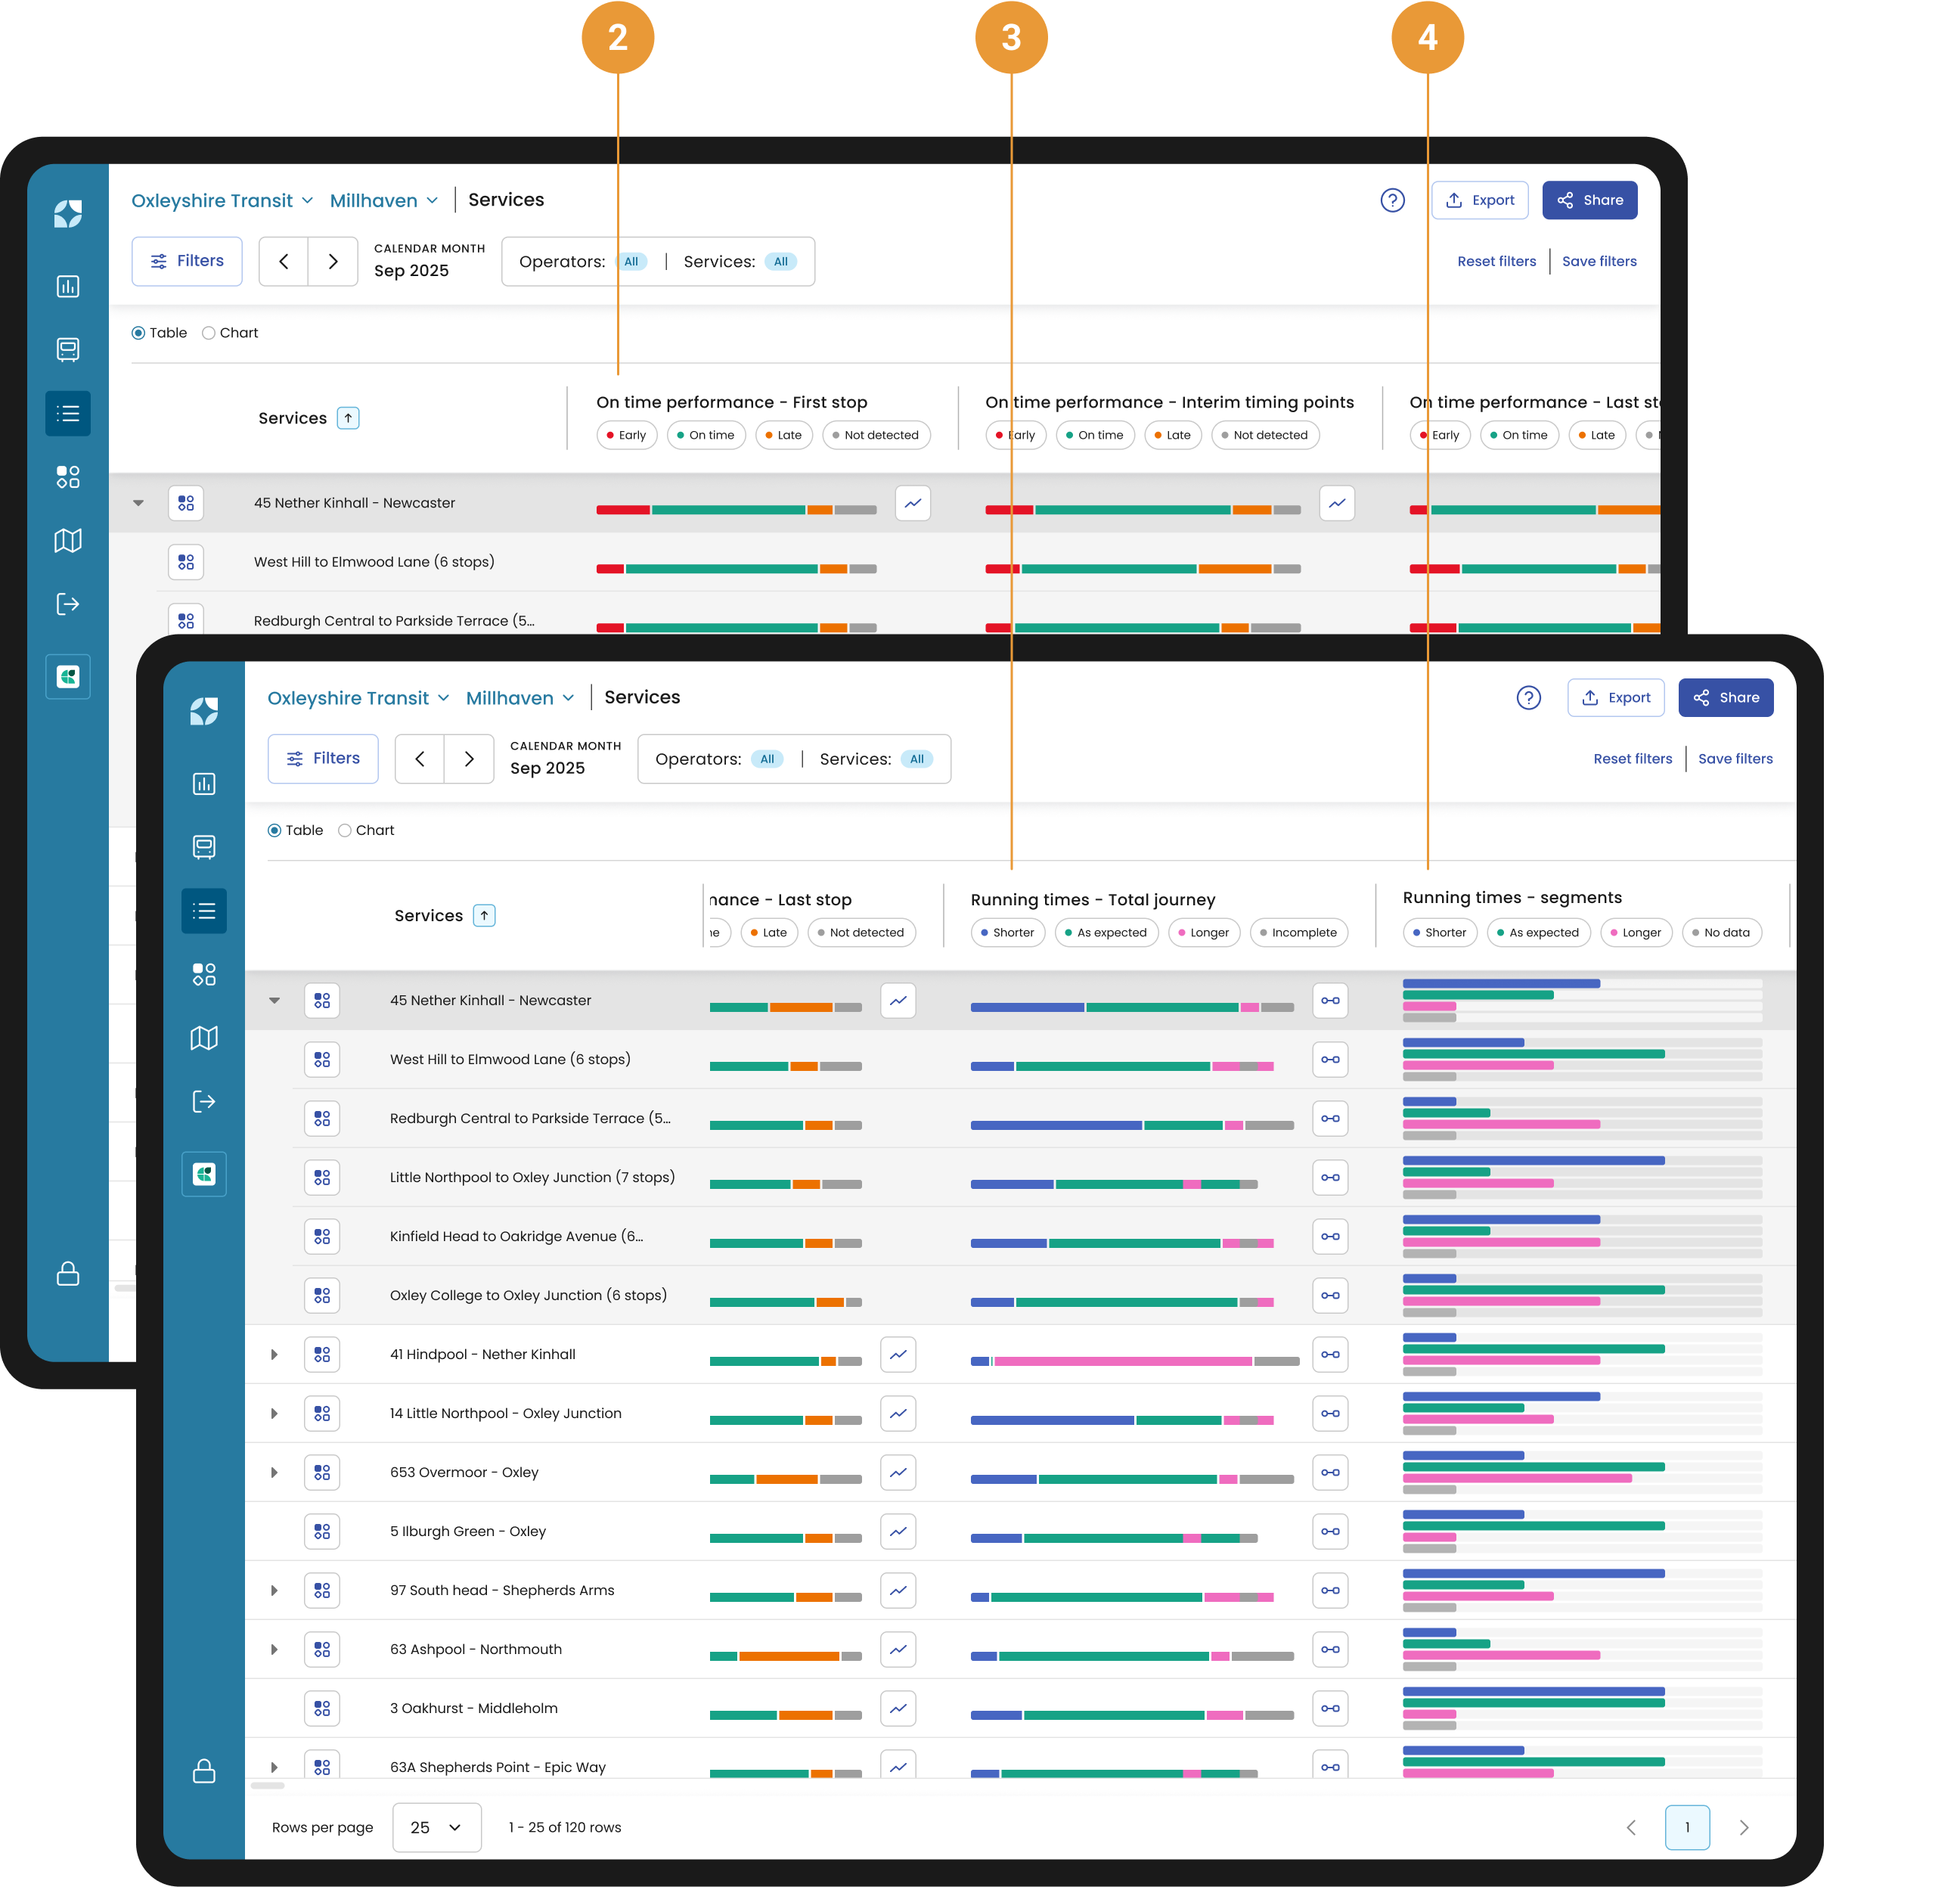Select the Table radio button in the front window

[x=275, y=830]
